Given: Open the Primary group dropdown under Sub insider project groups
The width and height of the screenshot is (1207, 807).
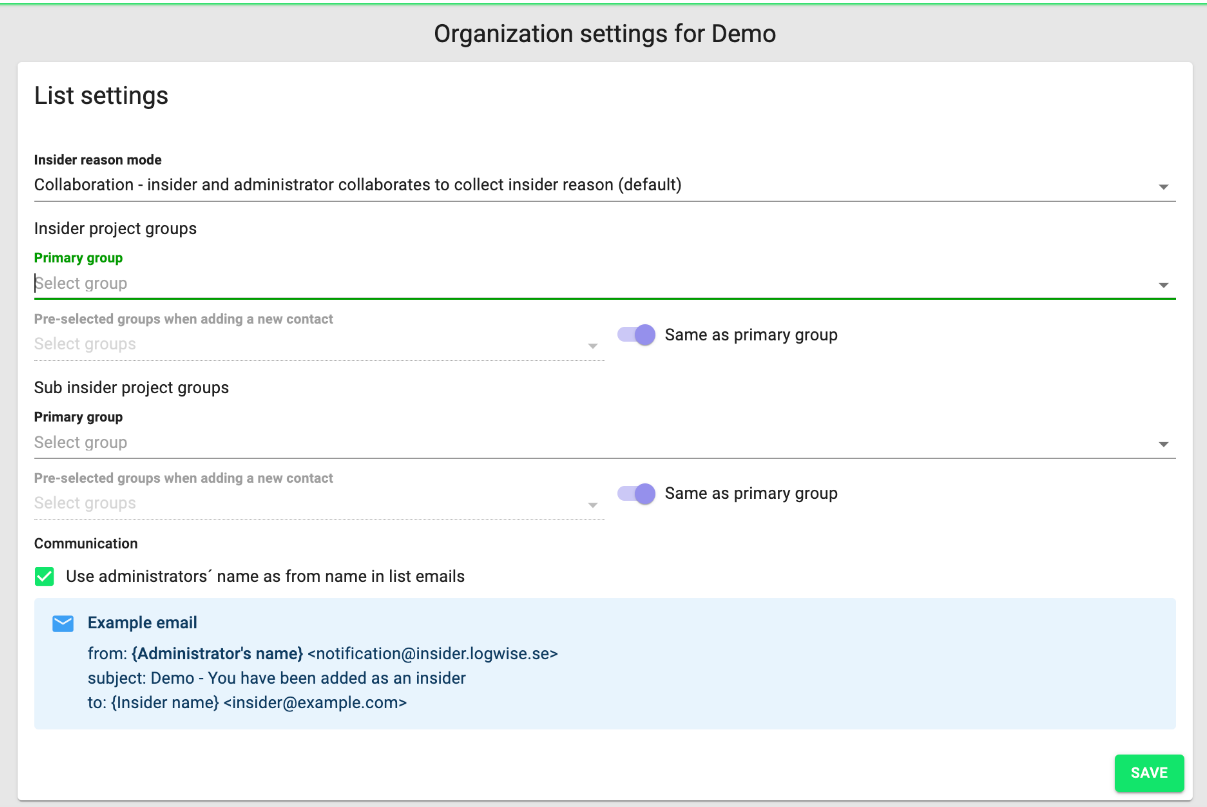Looking at the screenshot, I should (x=604, y=443).
